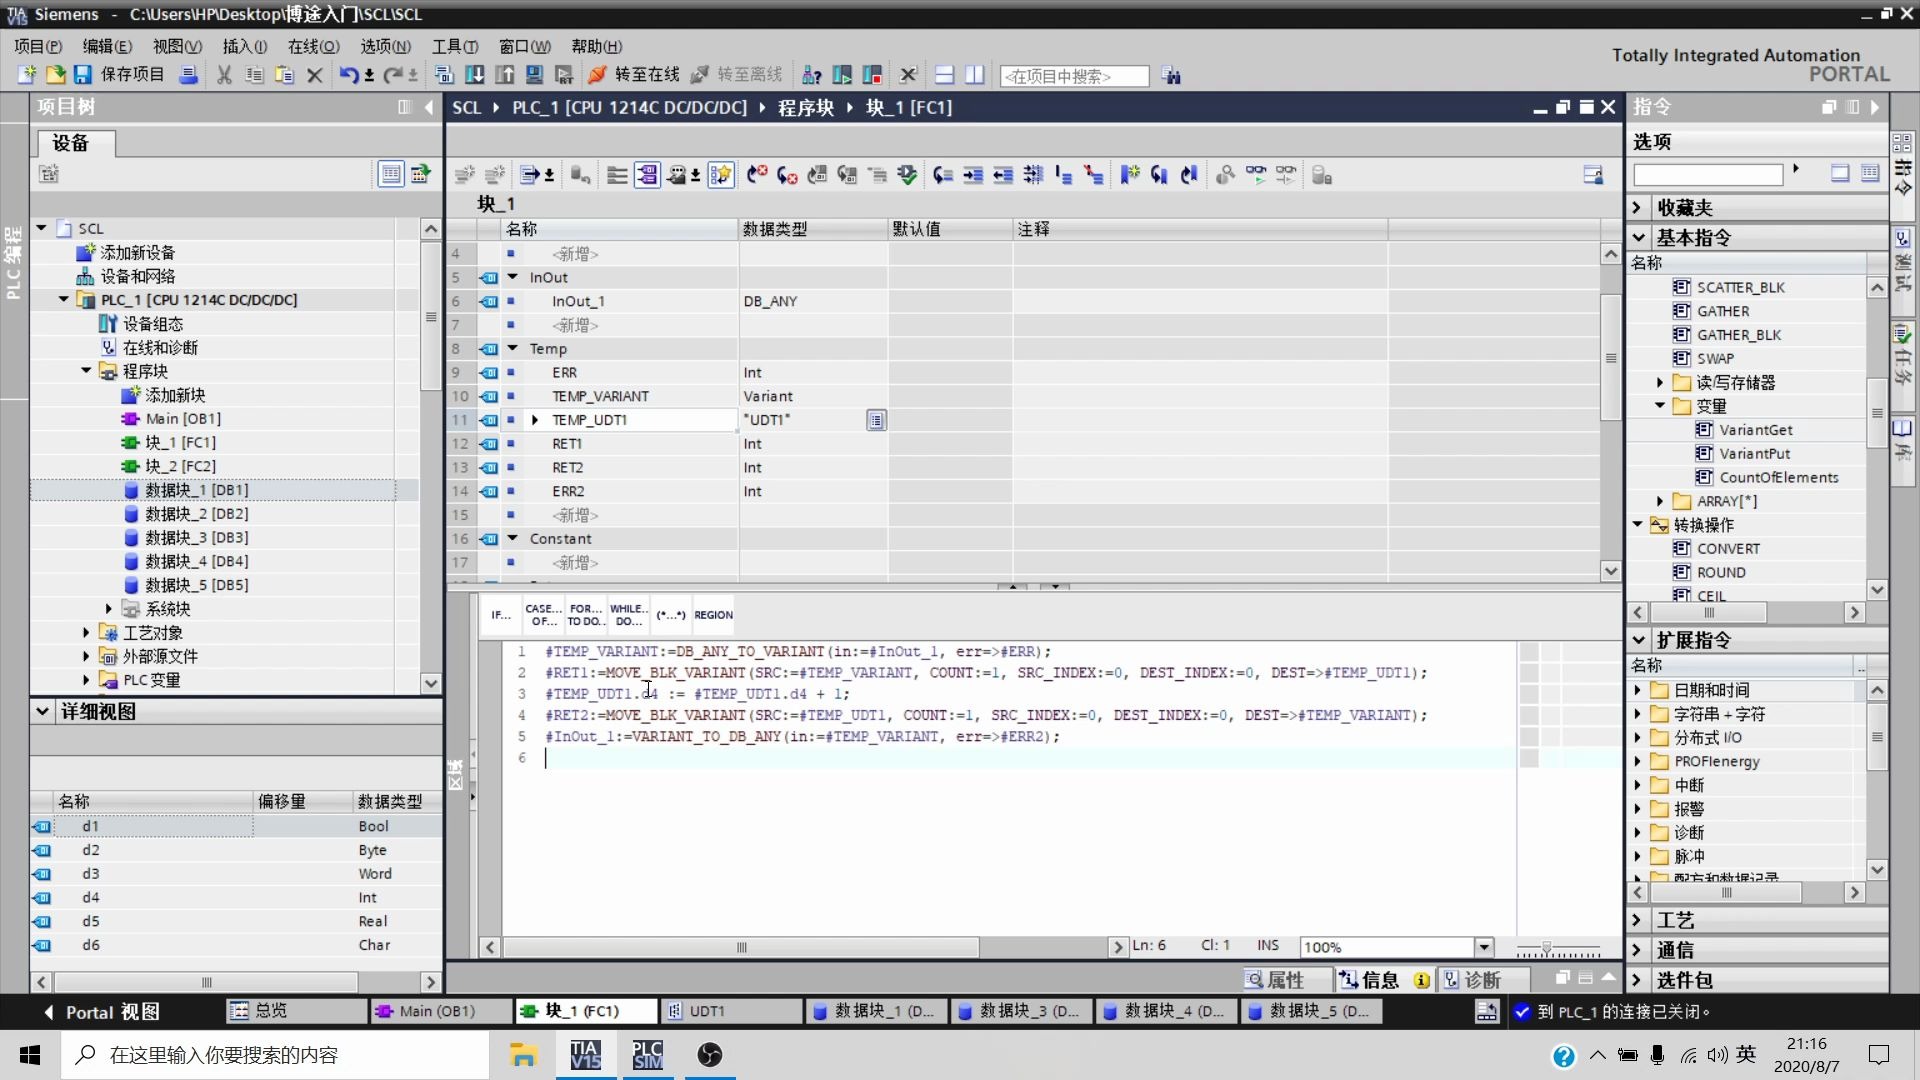Click the Save Project (保存项目) button
The width and height of the screenshot is (1920, 1080).
coord(118,75)
